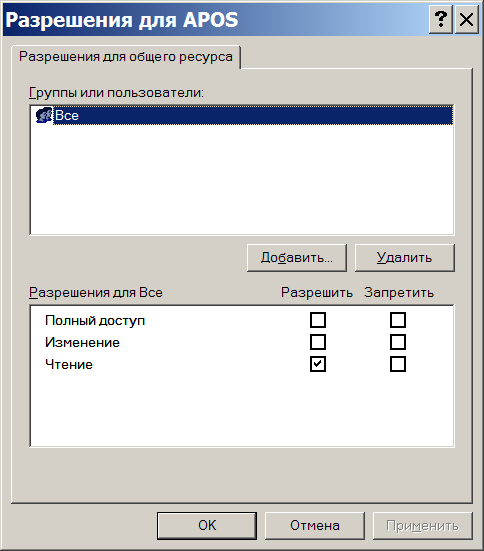Open the Добавить... dialog
484x551 pixels.
tap(297, 258)
